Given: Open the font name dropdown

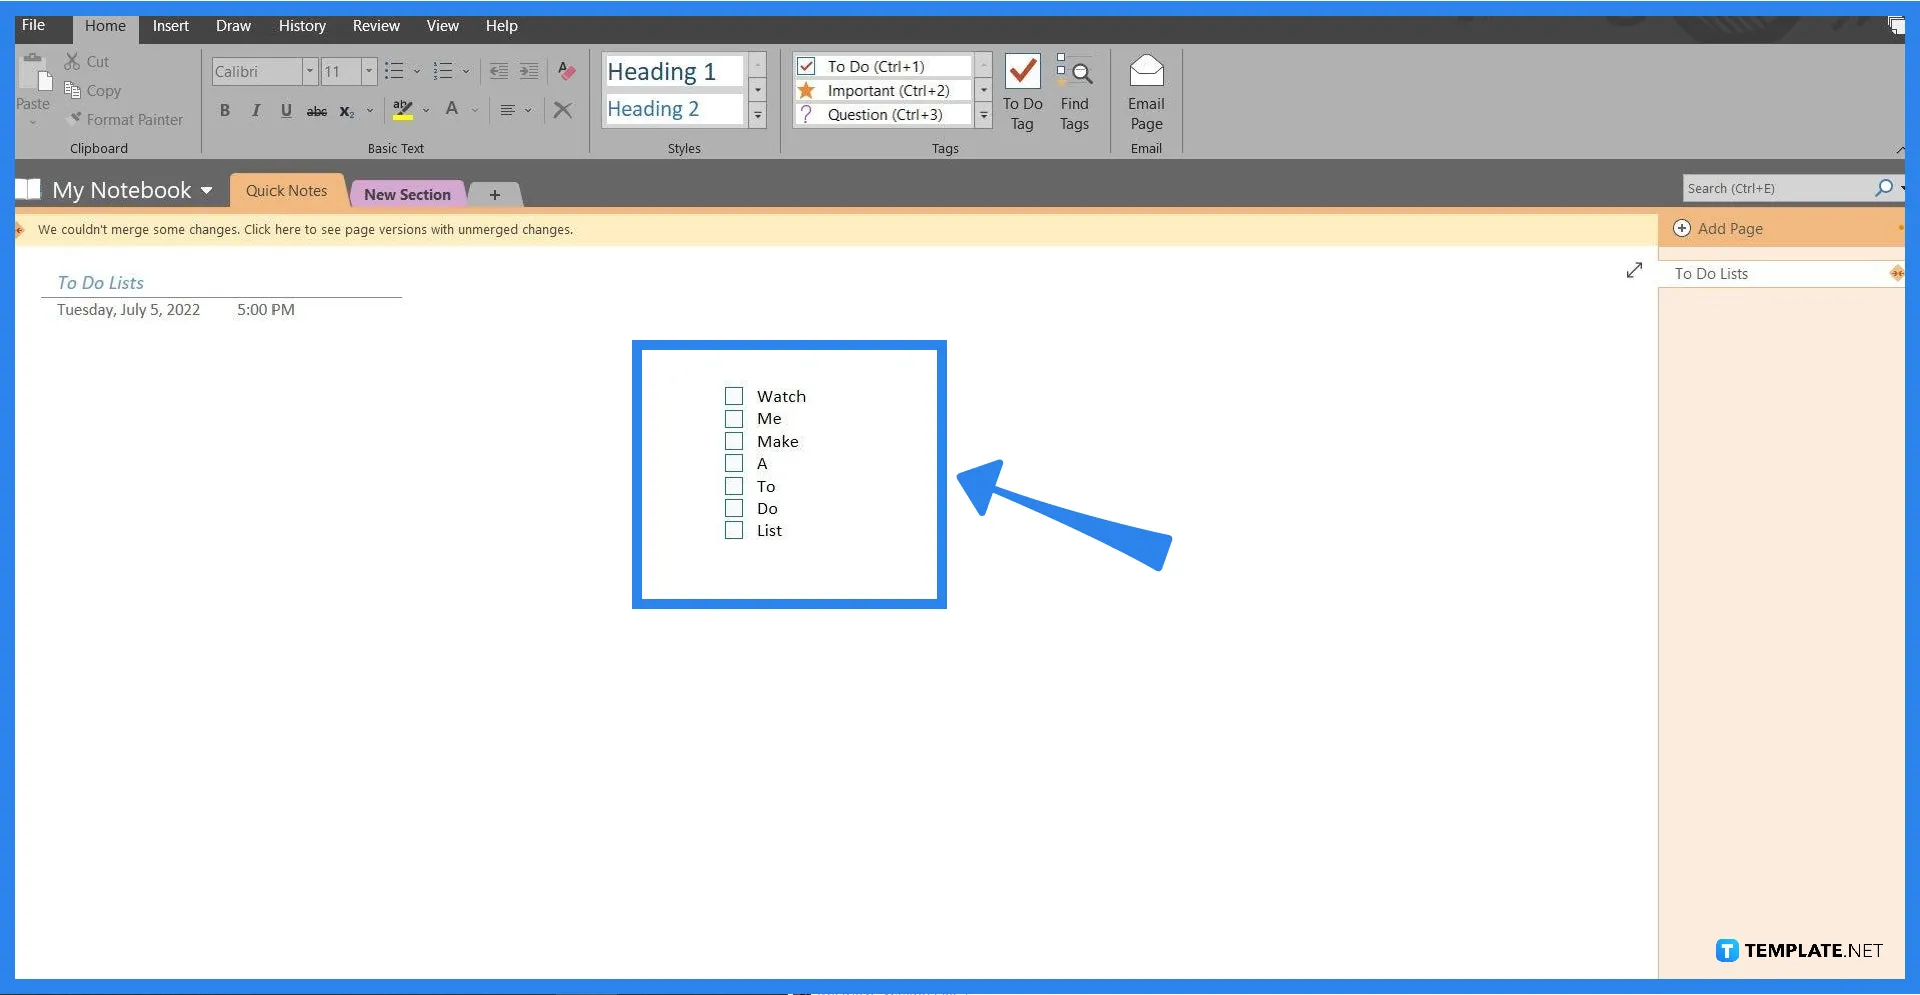Looking at the screenshot, I should click(311, 71).
